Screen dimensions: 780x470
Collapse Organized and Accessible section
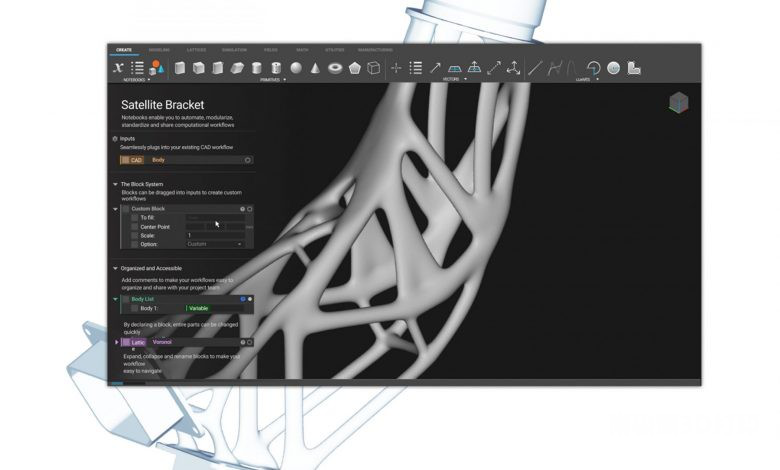coord(115,269)
